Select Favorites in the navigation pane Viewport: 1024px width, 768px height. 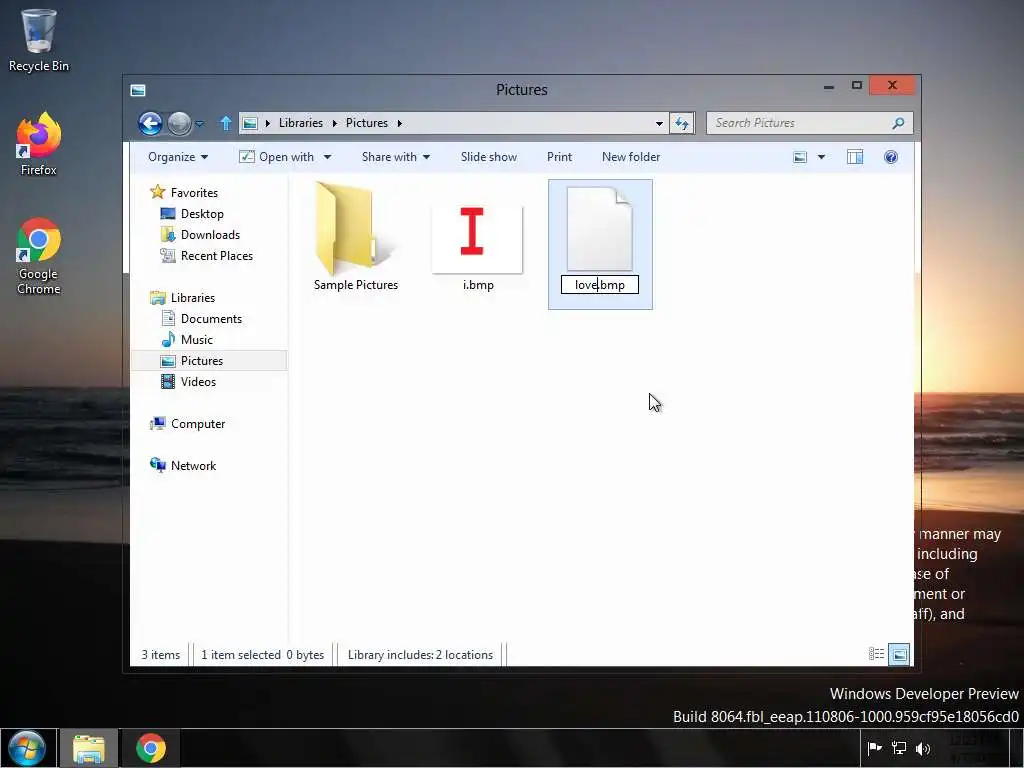(x=194, y=193)
